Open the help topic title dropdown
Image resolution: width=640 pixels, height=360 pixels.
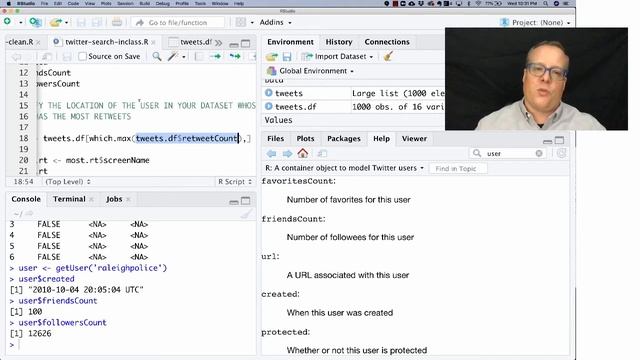(344, 168)
